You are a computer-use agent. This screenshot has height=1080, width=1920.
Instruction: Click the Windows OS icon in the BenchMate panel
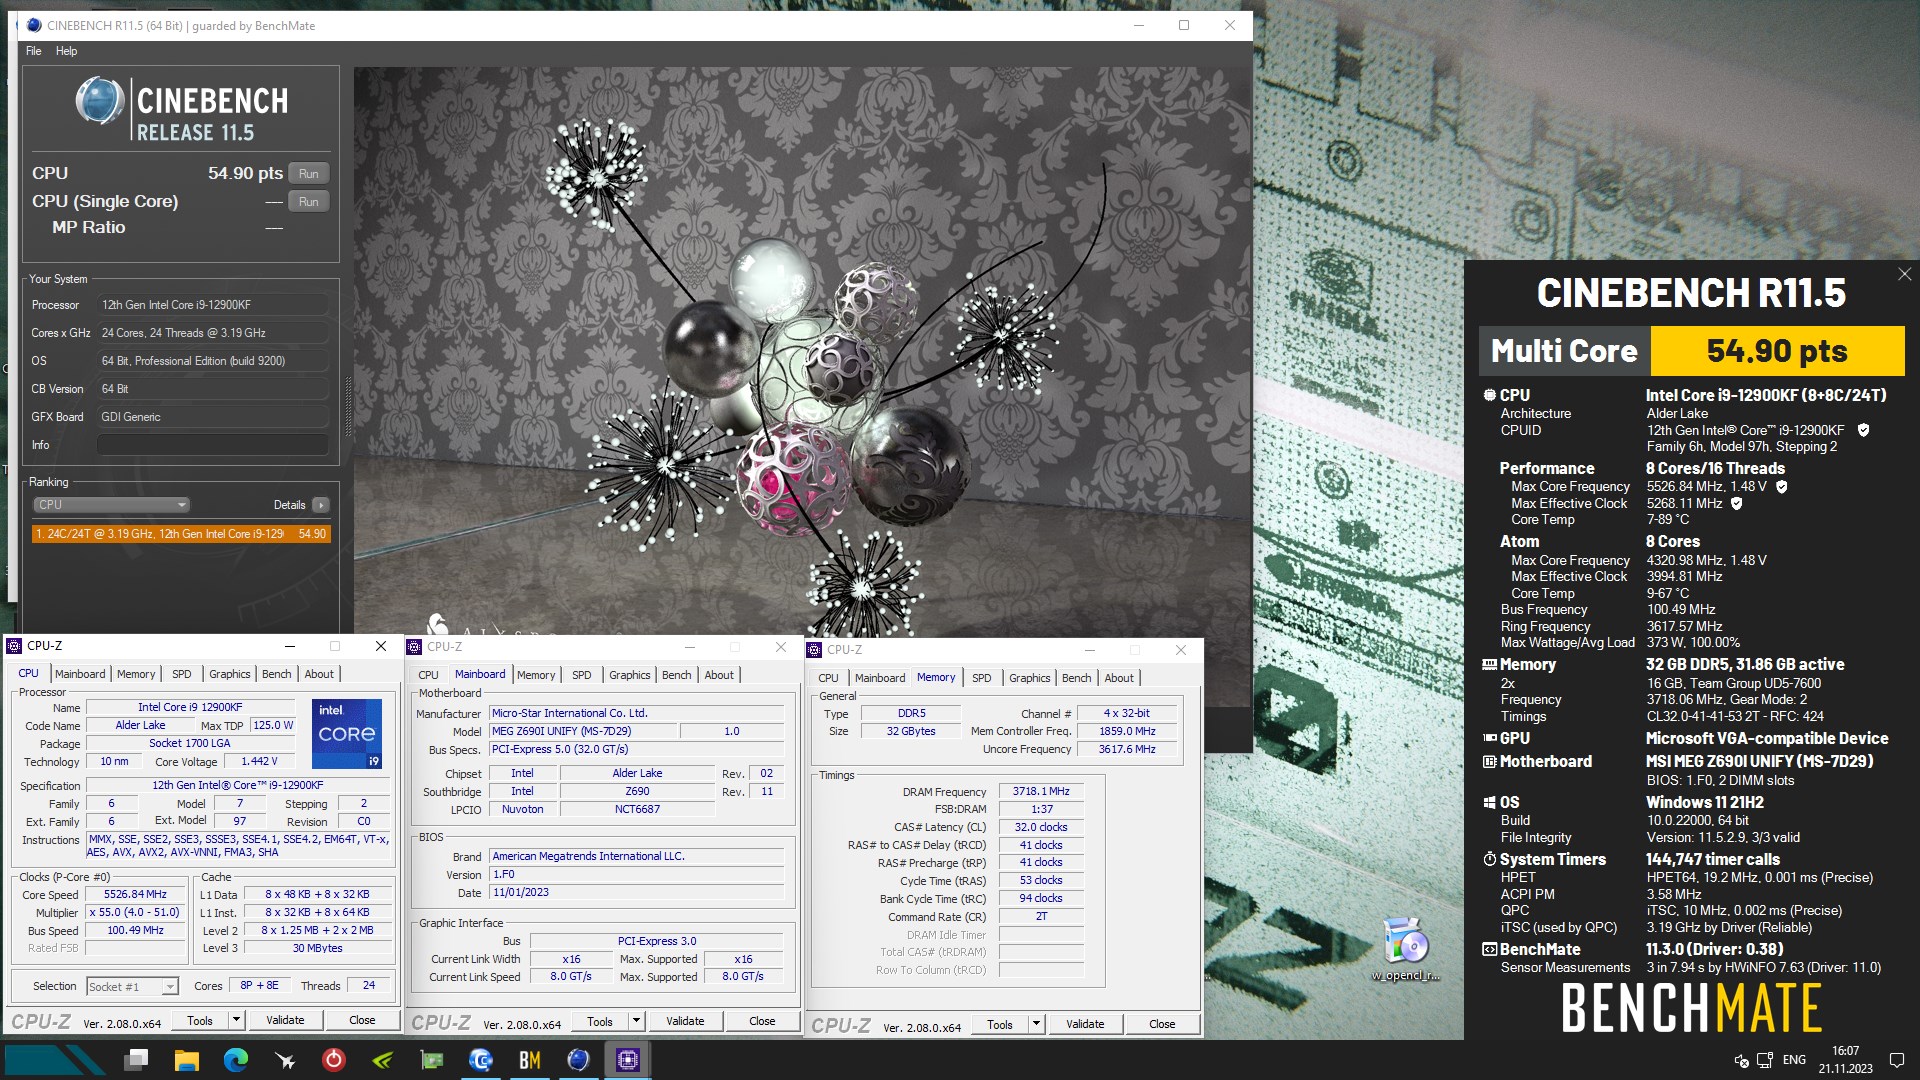click(x=1489, y=802)
